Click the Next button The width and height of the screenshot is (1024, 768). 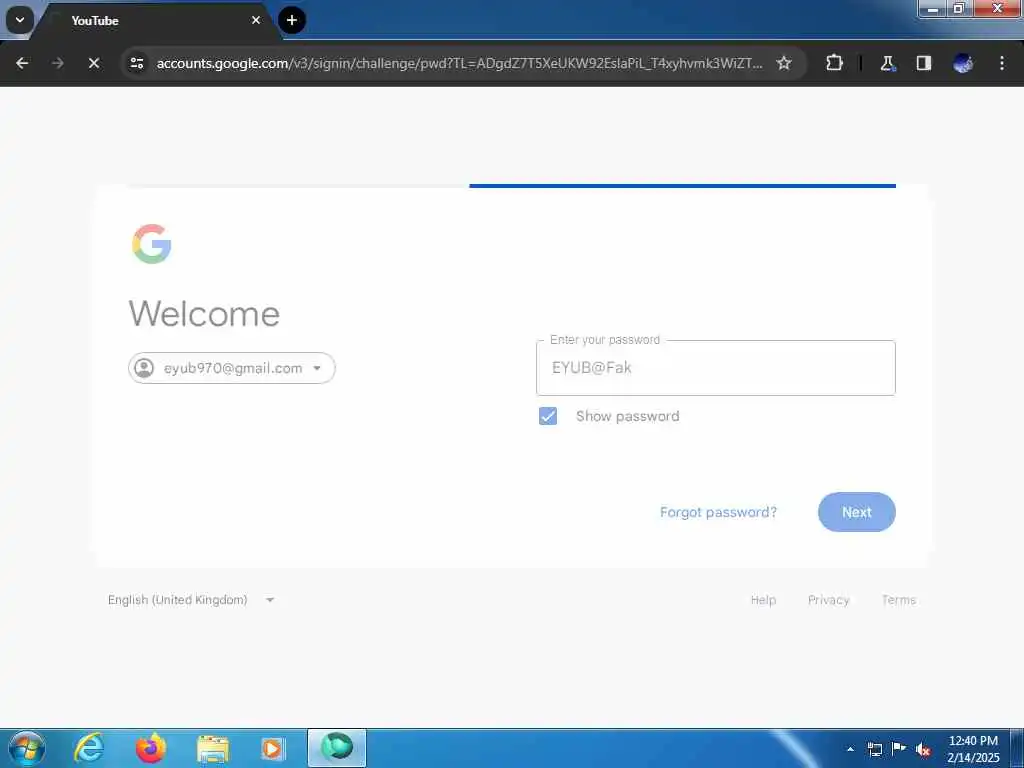pos(857,512)
